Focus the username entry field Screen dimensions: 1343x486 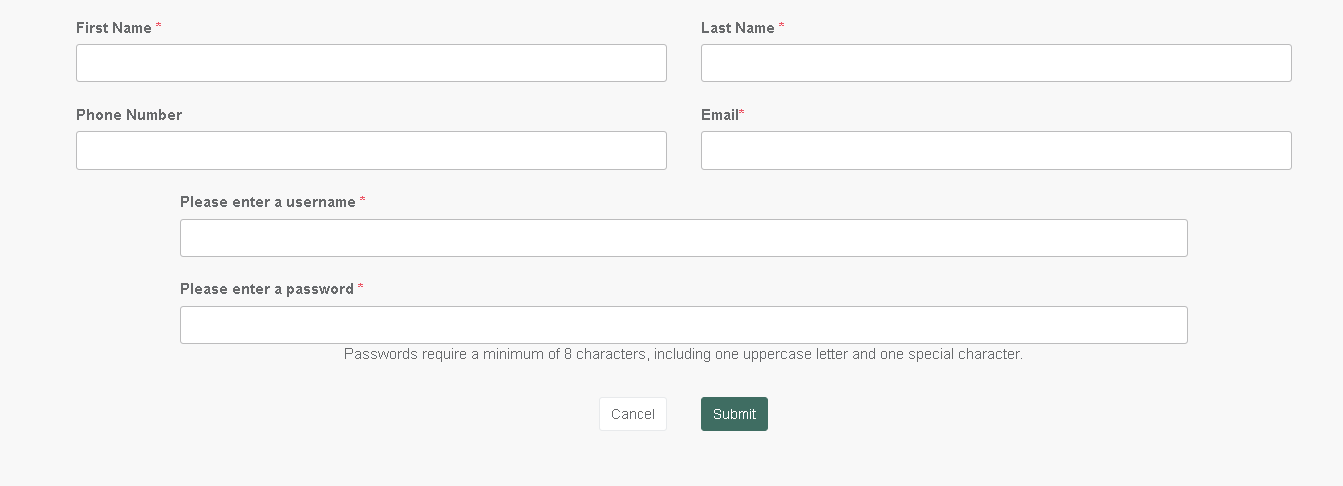coord(683,238)
